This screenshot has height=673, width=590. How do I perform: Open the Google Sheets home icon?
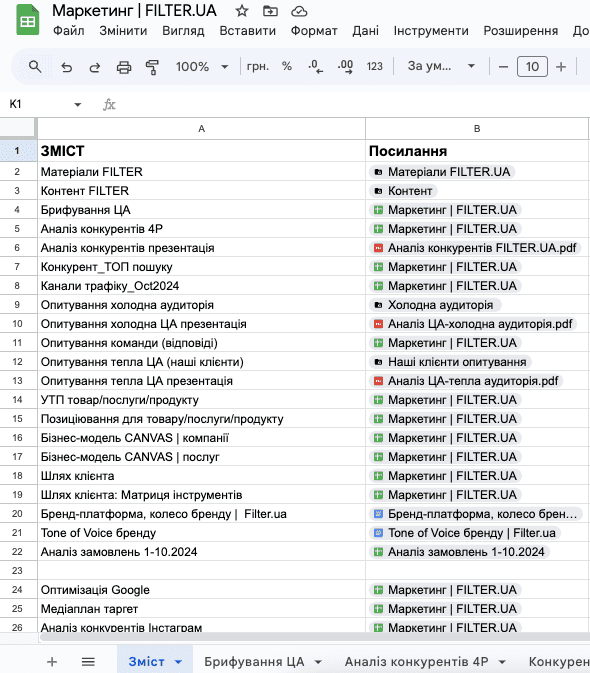(27, 19)
